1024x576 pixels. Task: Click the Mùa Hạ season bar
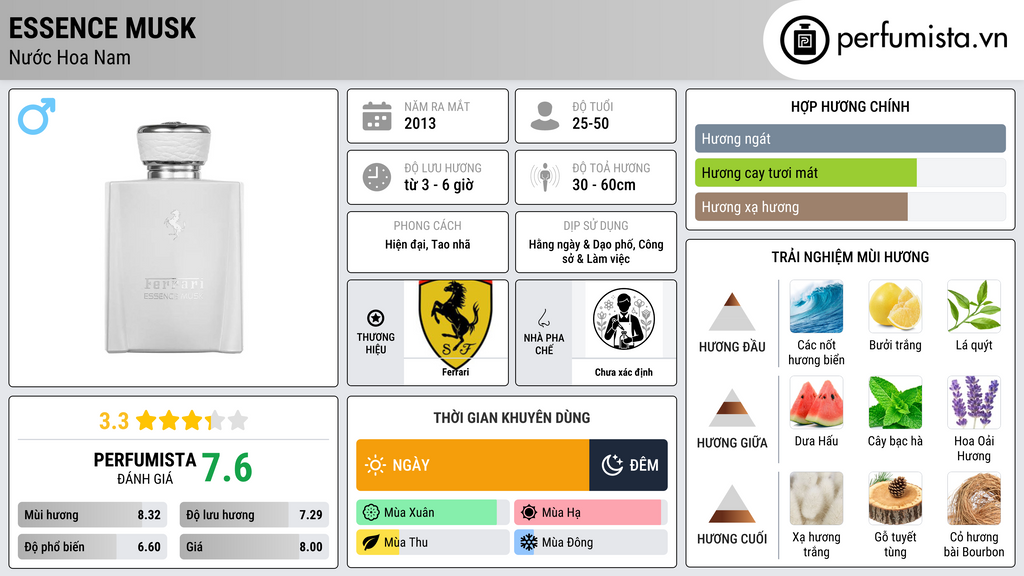[590, 513]
